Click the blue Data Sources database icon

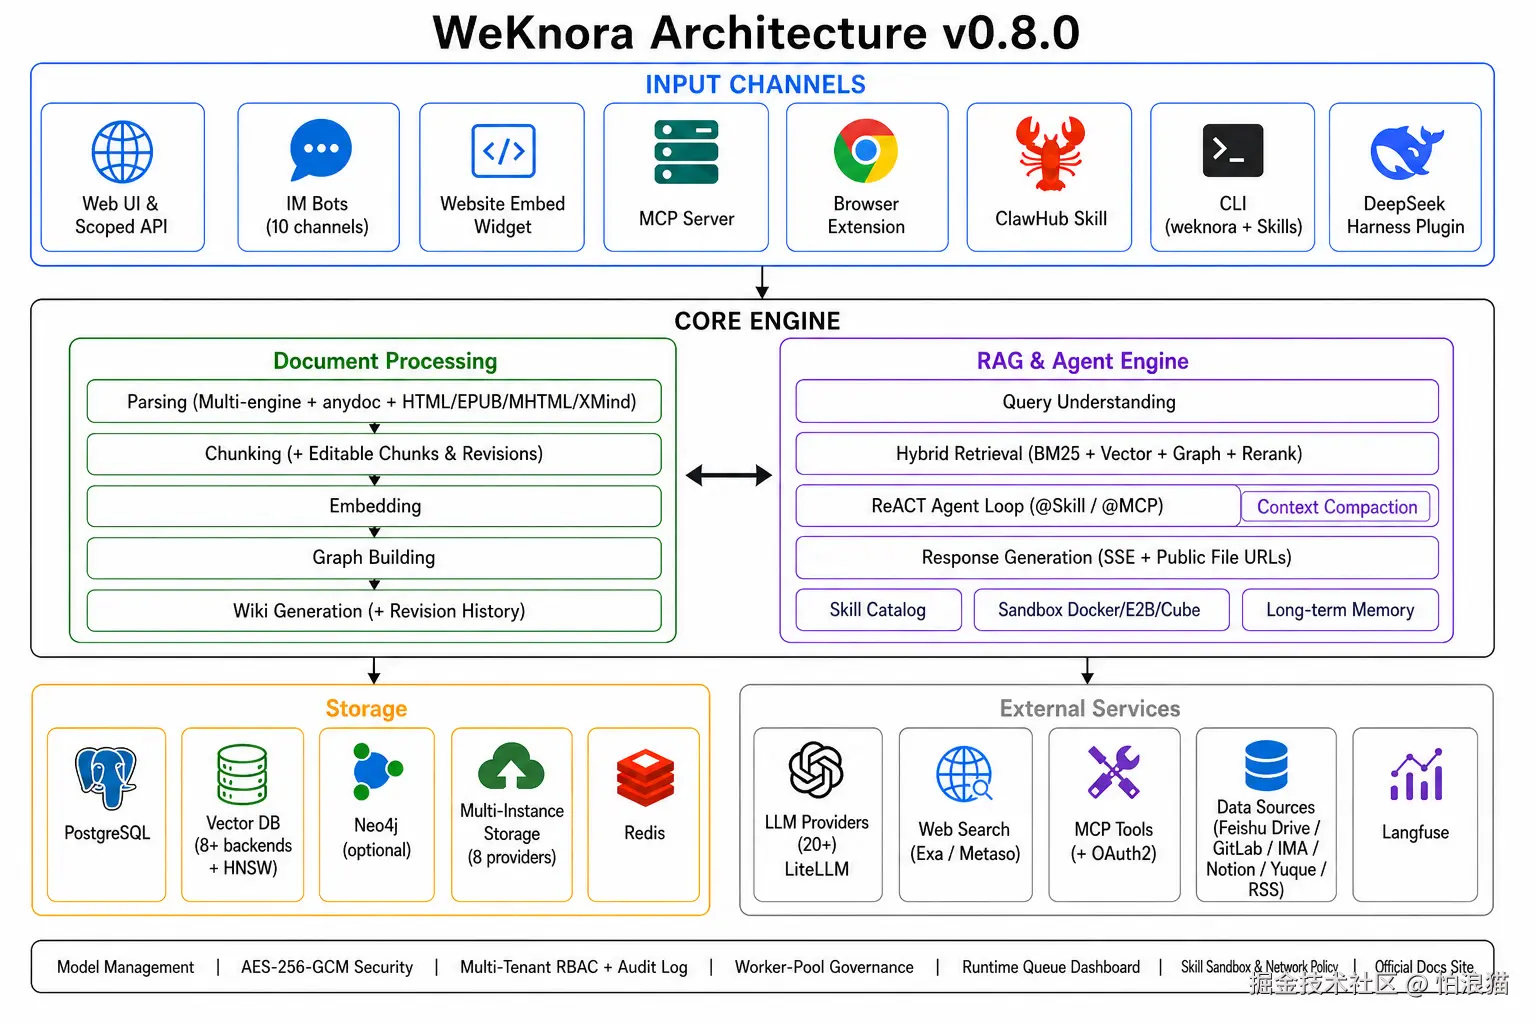1266,766
